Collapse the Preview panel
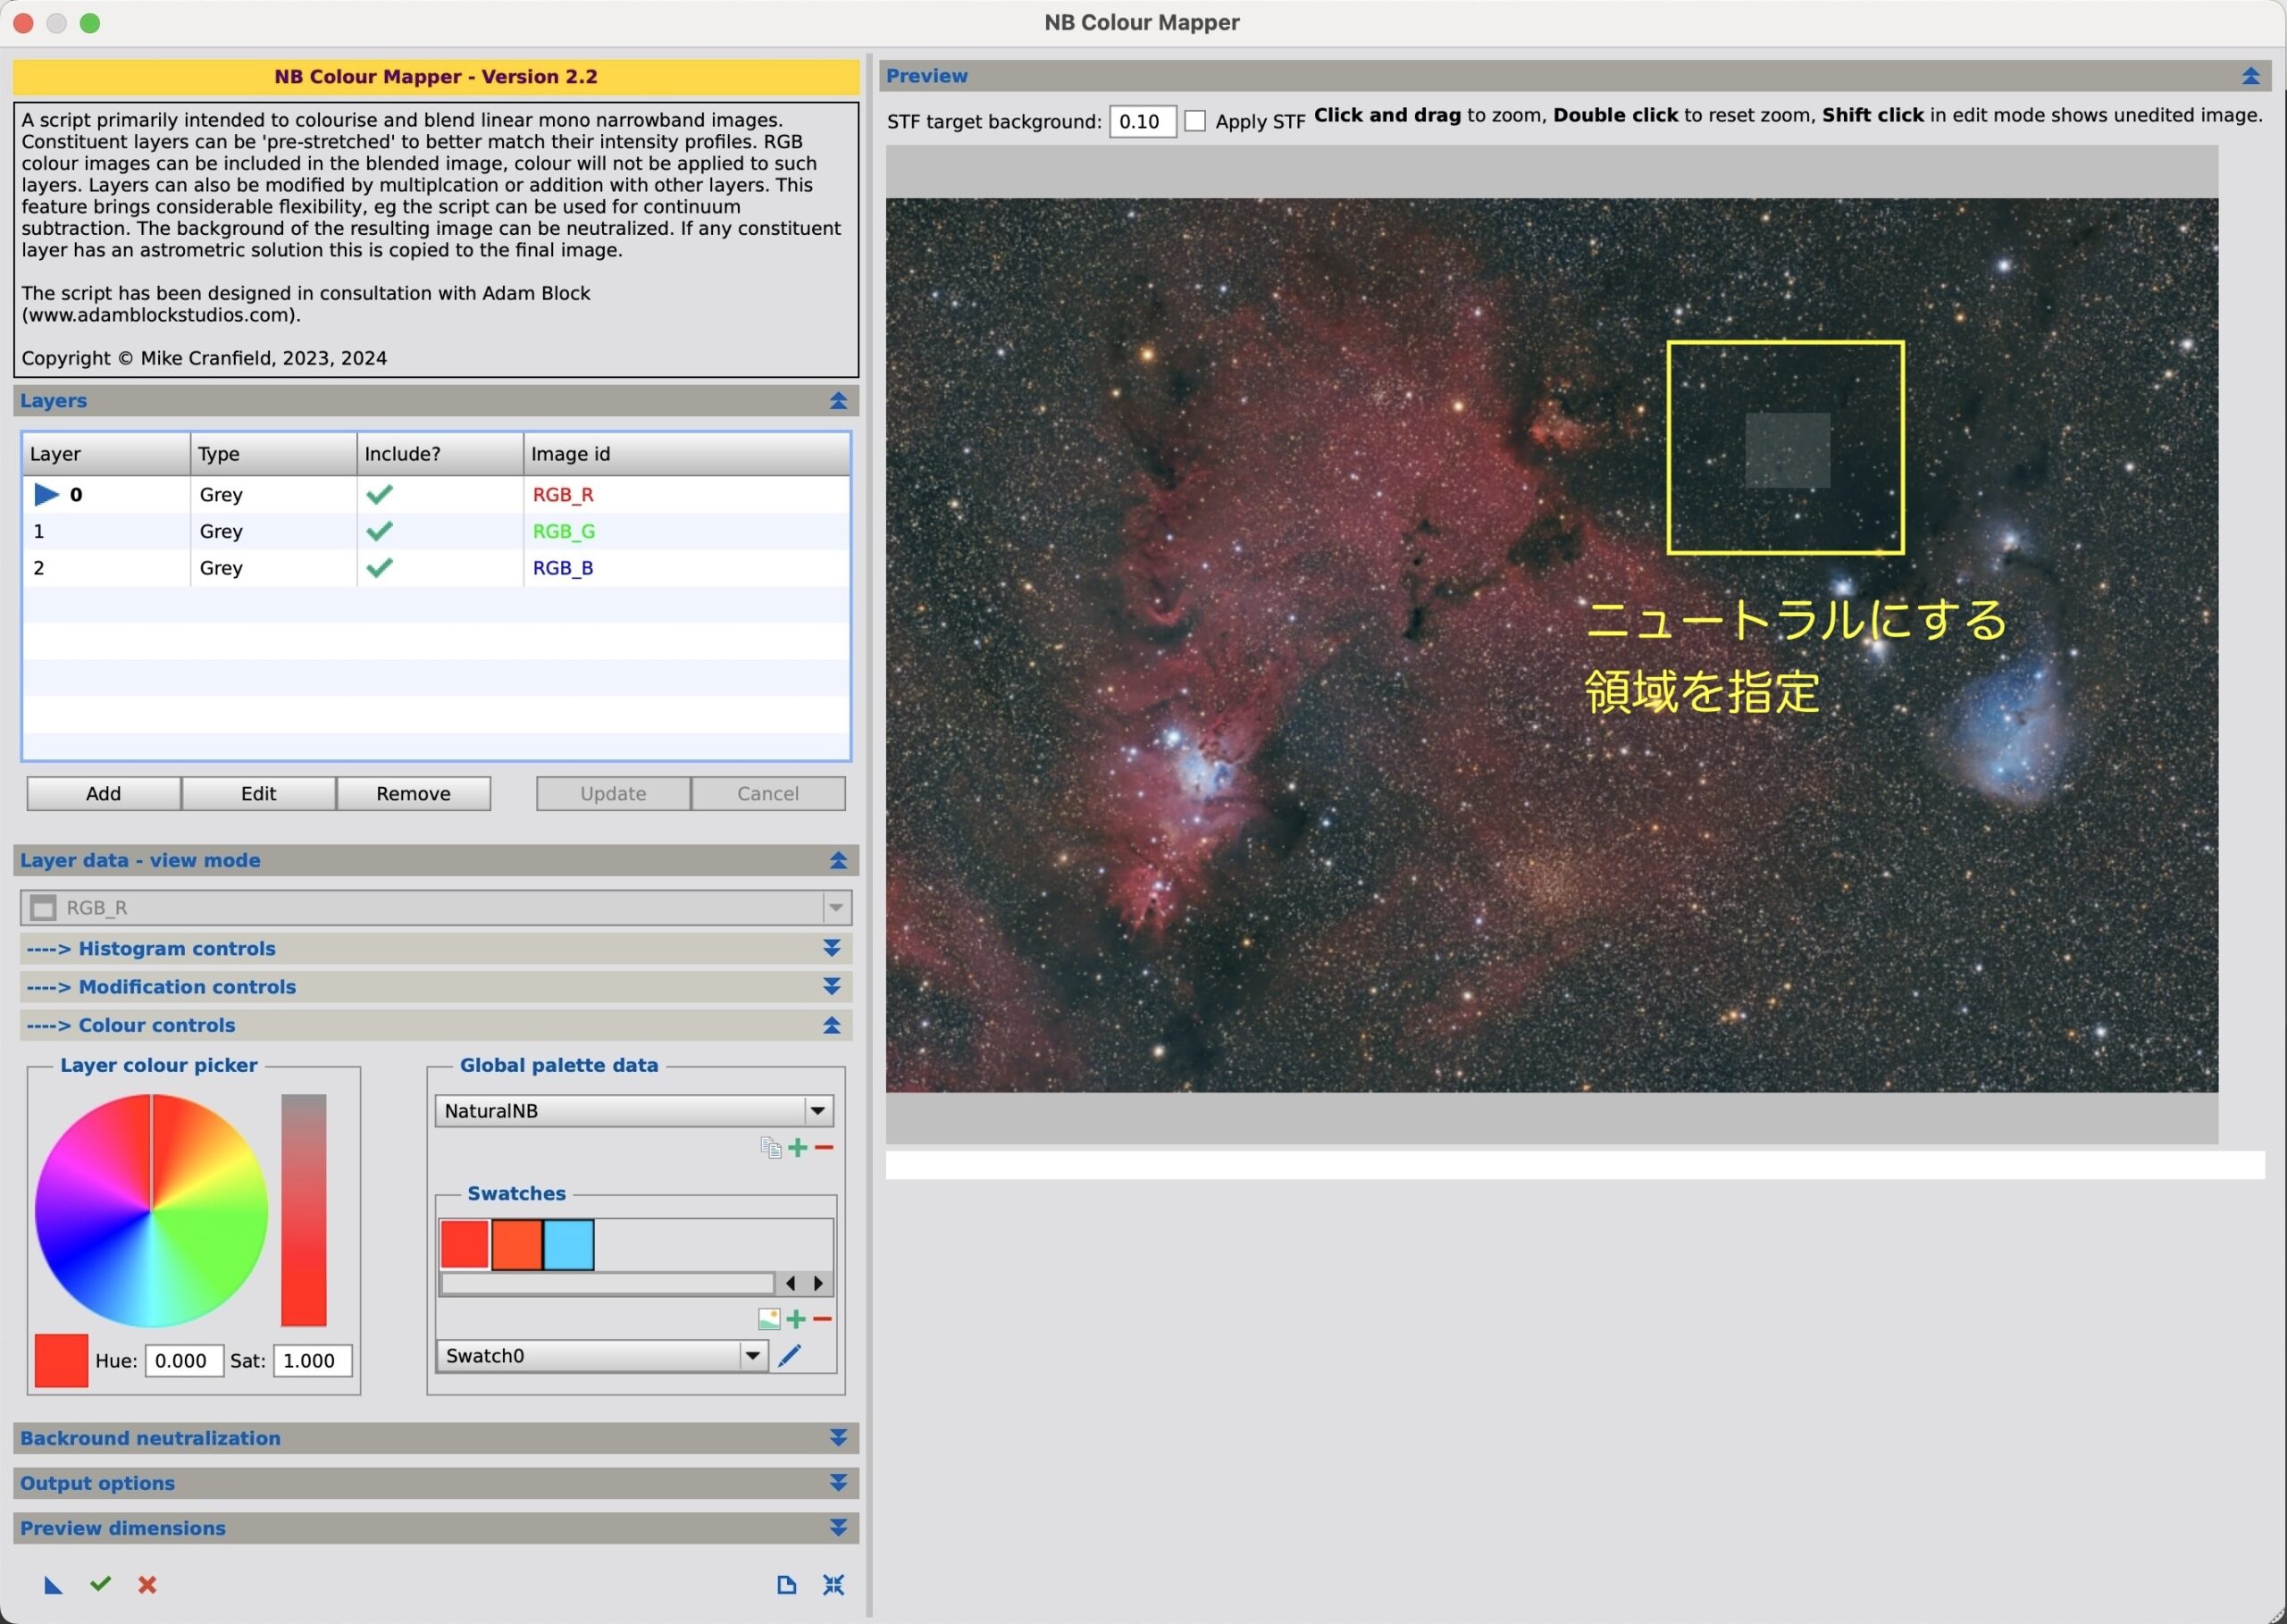Viewport: 2287px width, 1624px height. pyautogui.click(x=2250, y=76)
